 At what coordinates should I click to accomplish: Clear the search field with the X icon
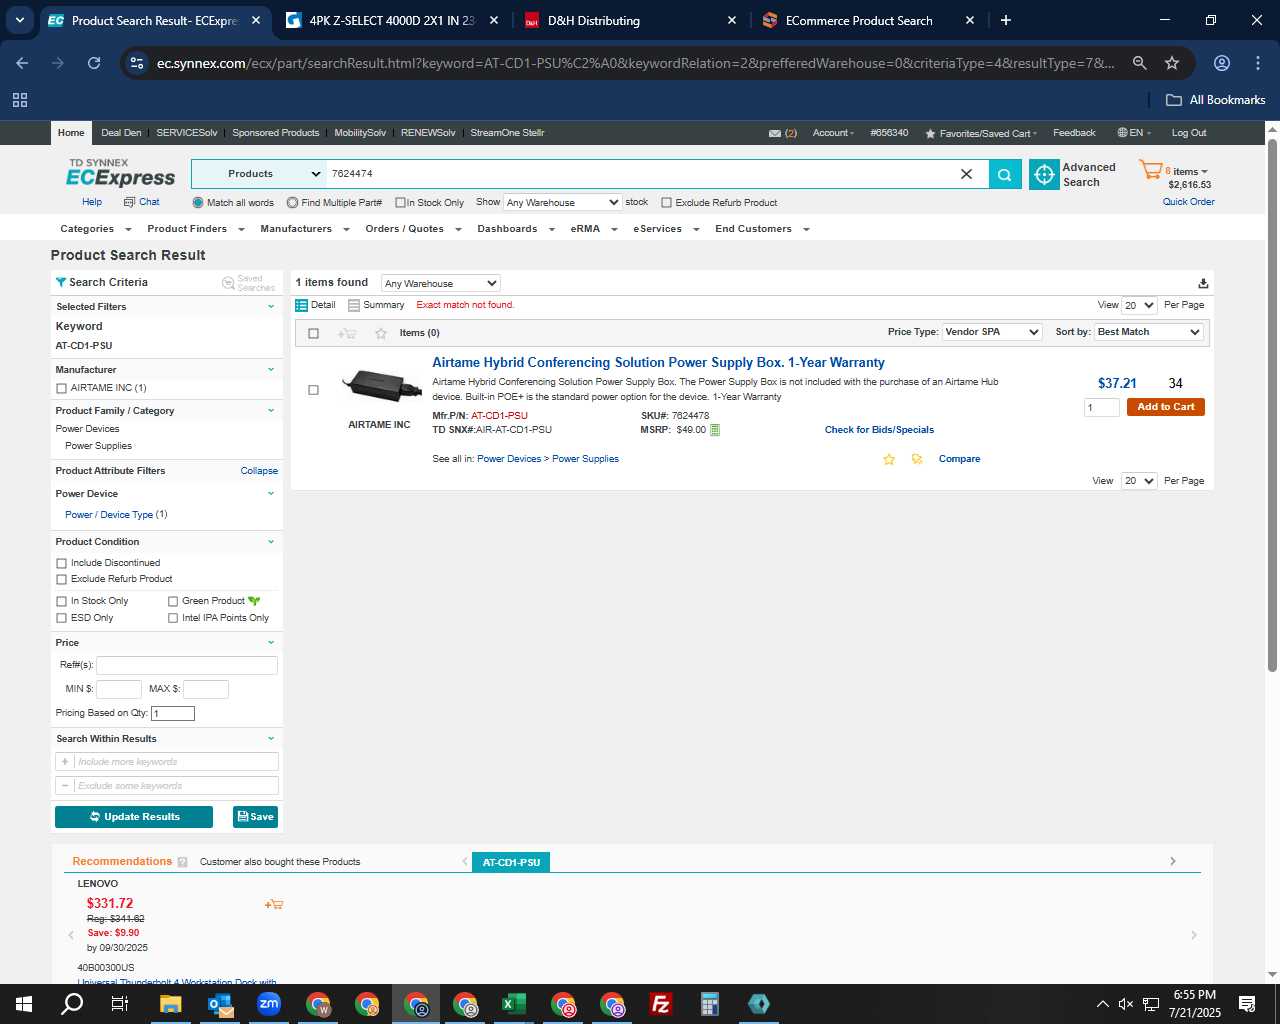pos(966,174)
